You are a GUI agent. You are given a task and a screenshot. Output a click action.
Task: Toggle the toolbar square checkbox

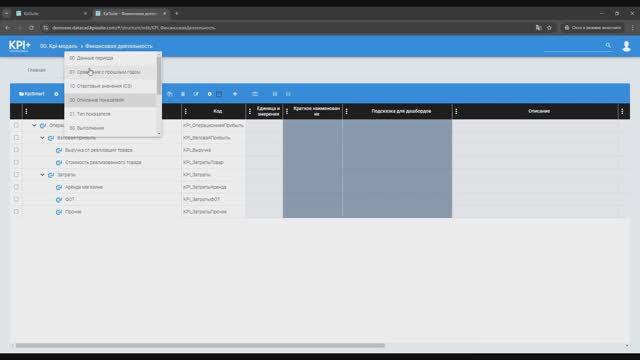pos(219,94)
